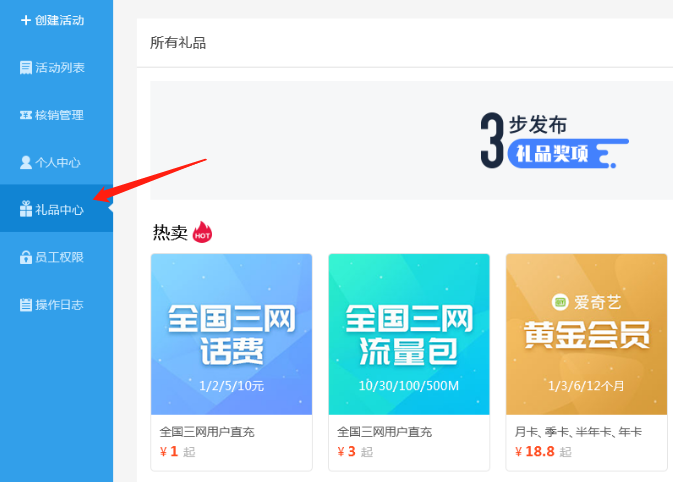The width and height of the screenshot is (673, 482).
Task: Click the red HOT flame badge
Action: (x=202, y=232)
